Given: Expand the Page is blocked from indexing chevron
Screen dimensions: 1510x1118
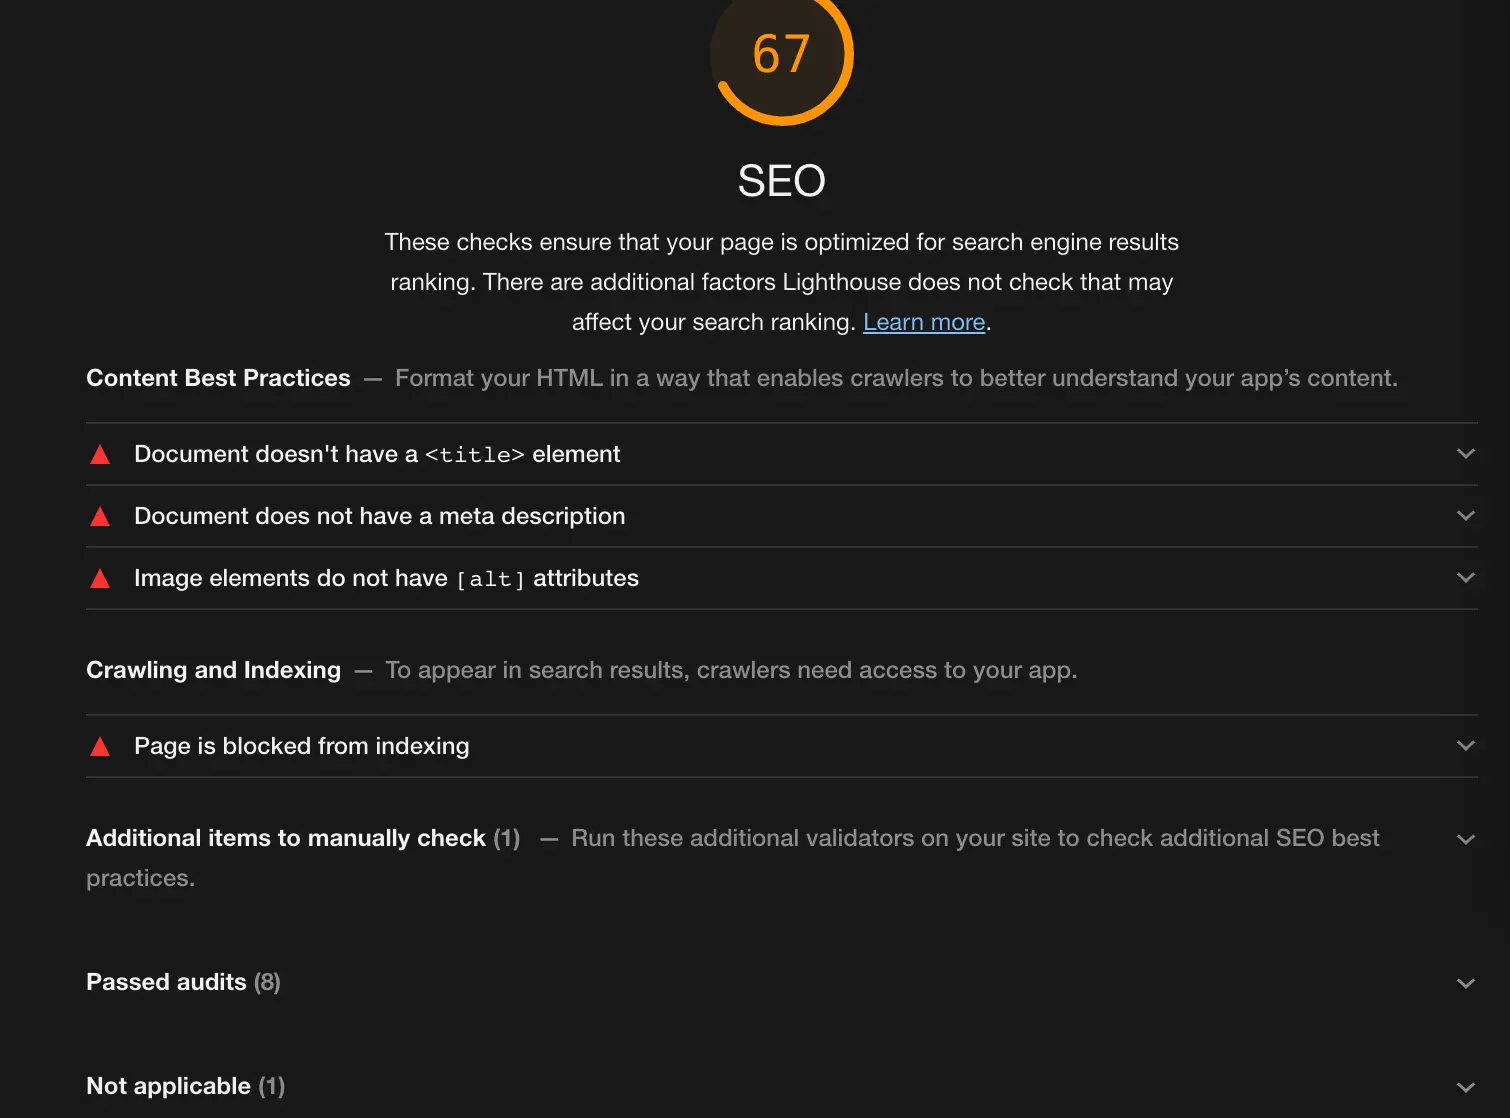Looking at the screenshot, I should (1466, 746).
